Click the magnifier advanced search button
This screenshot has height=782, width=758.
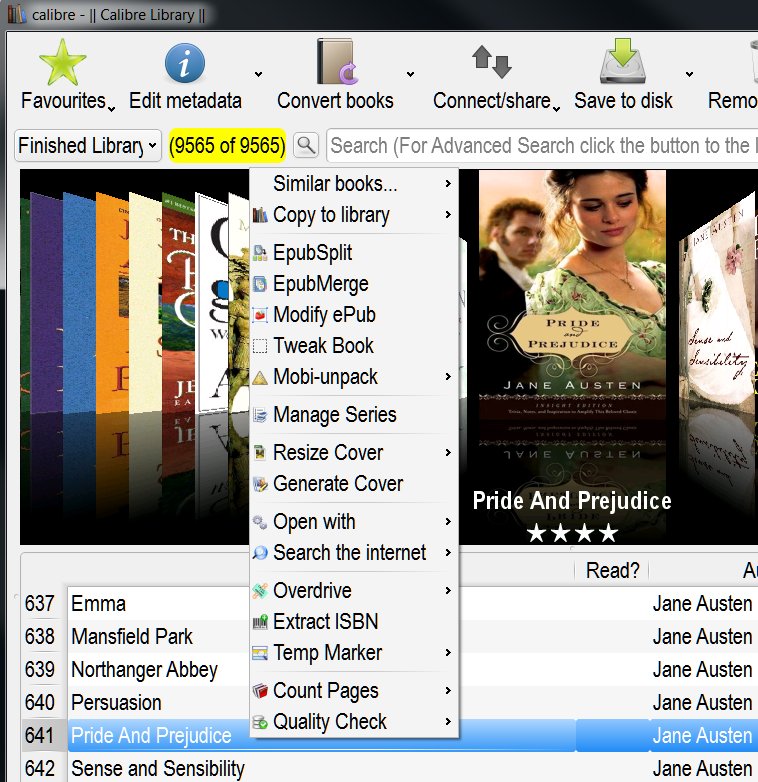tap(306, 146)
